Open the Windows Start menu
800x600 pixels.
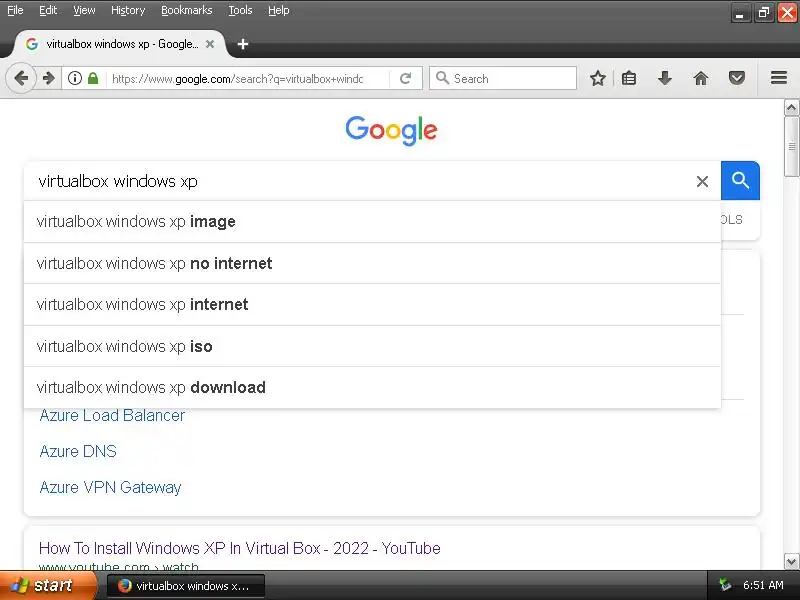48,585
